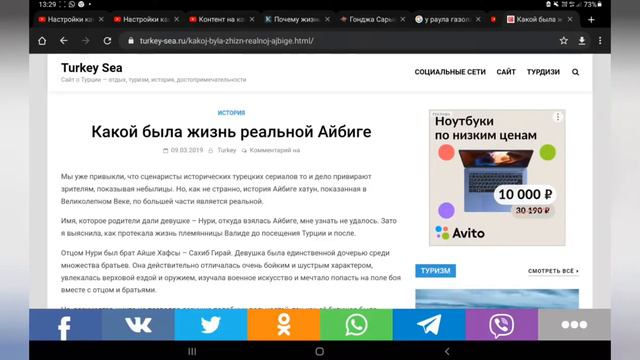Click the site tagline 'Сайт о Турции'
640x360 pixels.
coord(153,80)
